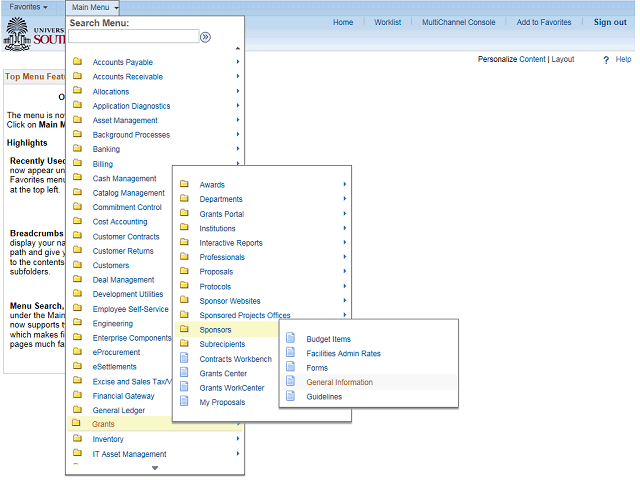Click the Customers folder icon
The height and width of the screenshot is (480, 640).
pyautogui.click(x=78, y=264)
